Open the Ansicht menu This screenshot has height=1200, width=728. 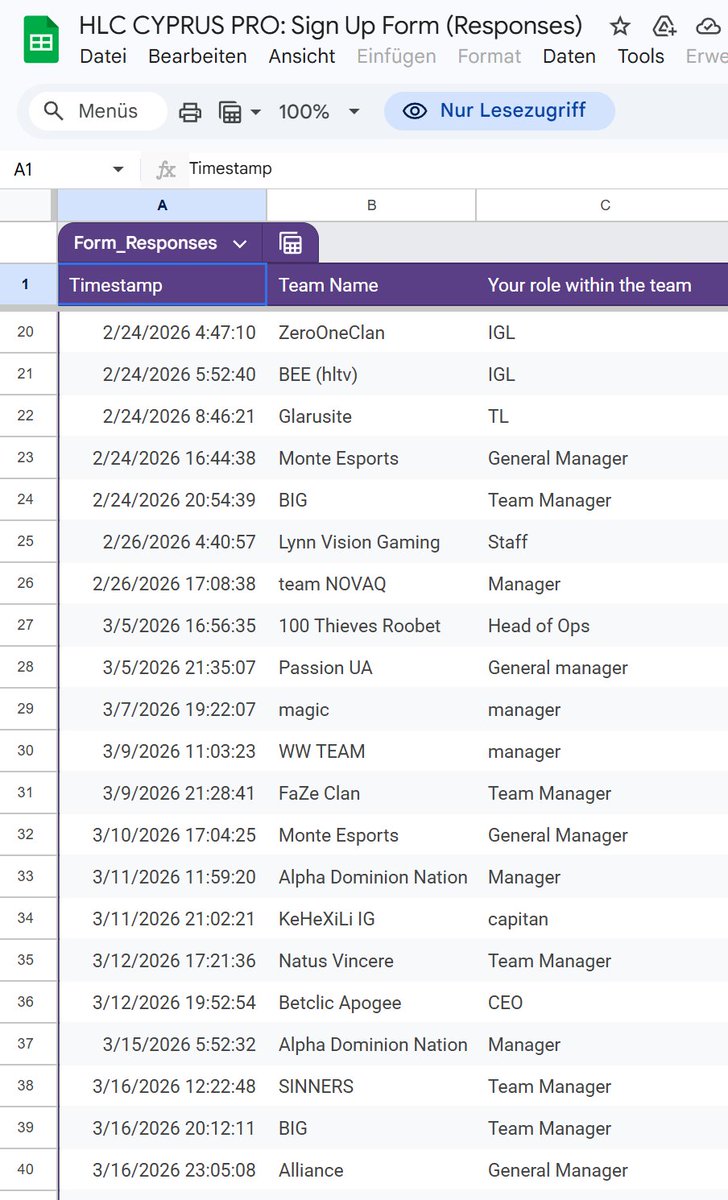click(x=302, y=56)
